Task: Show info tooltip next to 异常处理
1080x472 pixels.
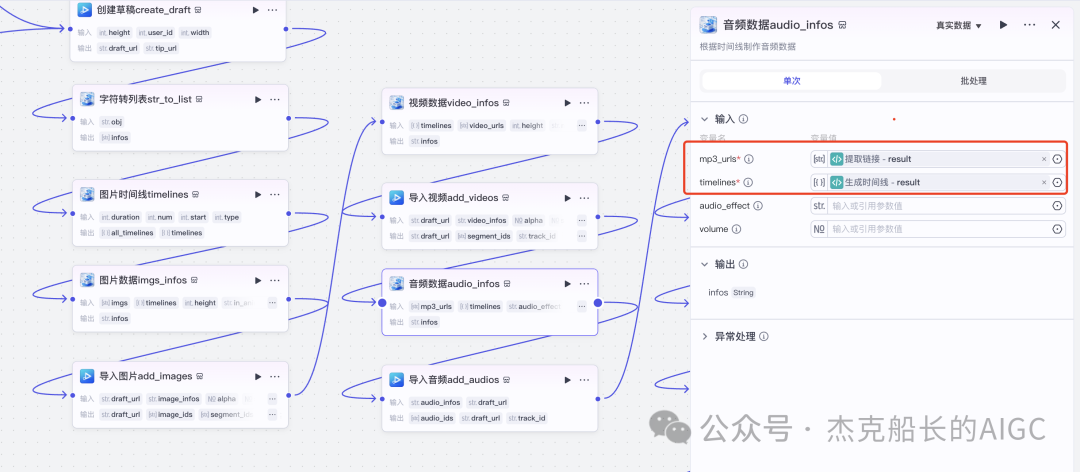Action: tap(764, 336)
